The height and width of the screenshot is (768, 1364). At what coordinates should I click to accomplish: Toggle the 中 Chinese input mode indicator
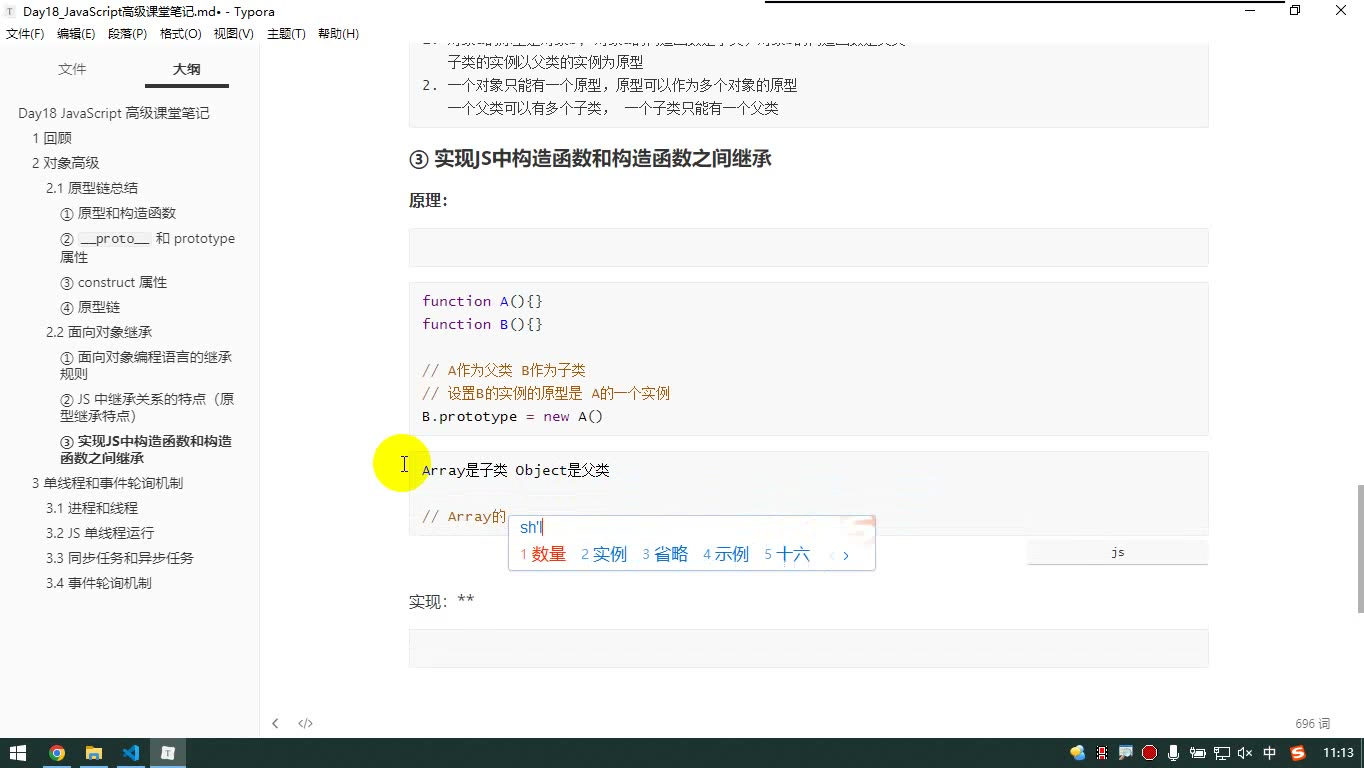point(1270,753)
